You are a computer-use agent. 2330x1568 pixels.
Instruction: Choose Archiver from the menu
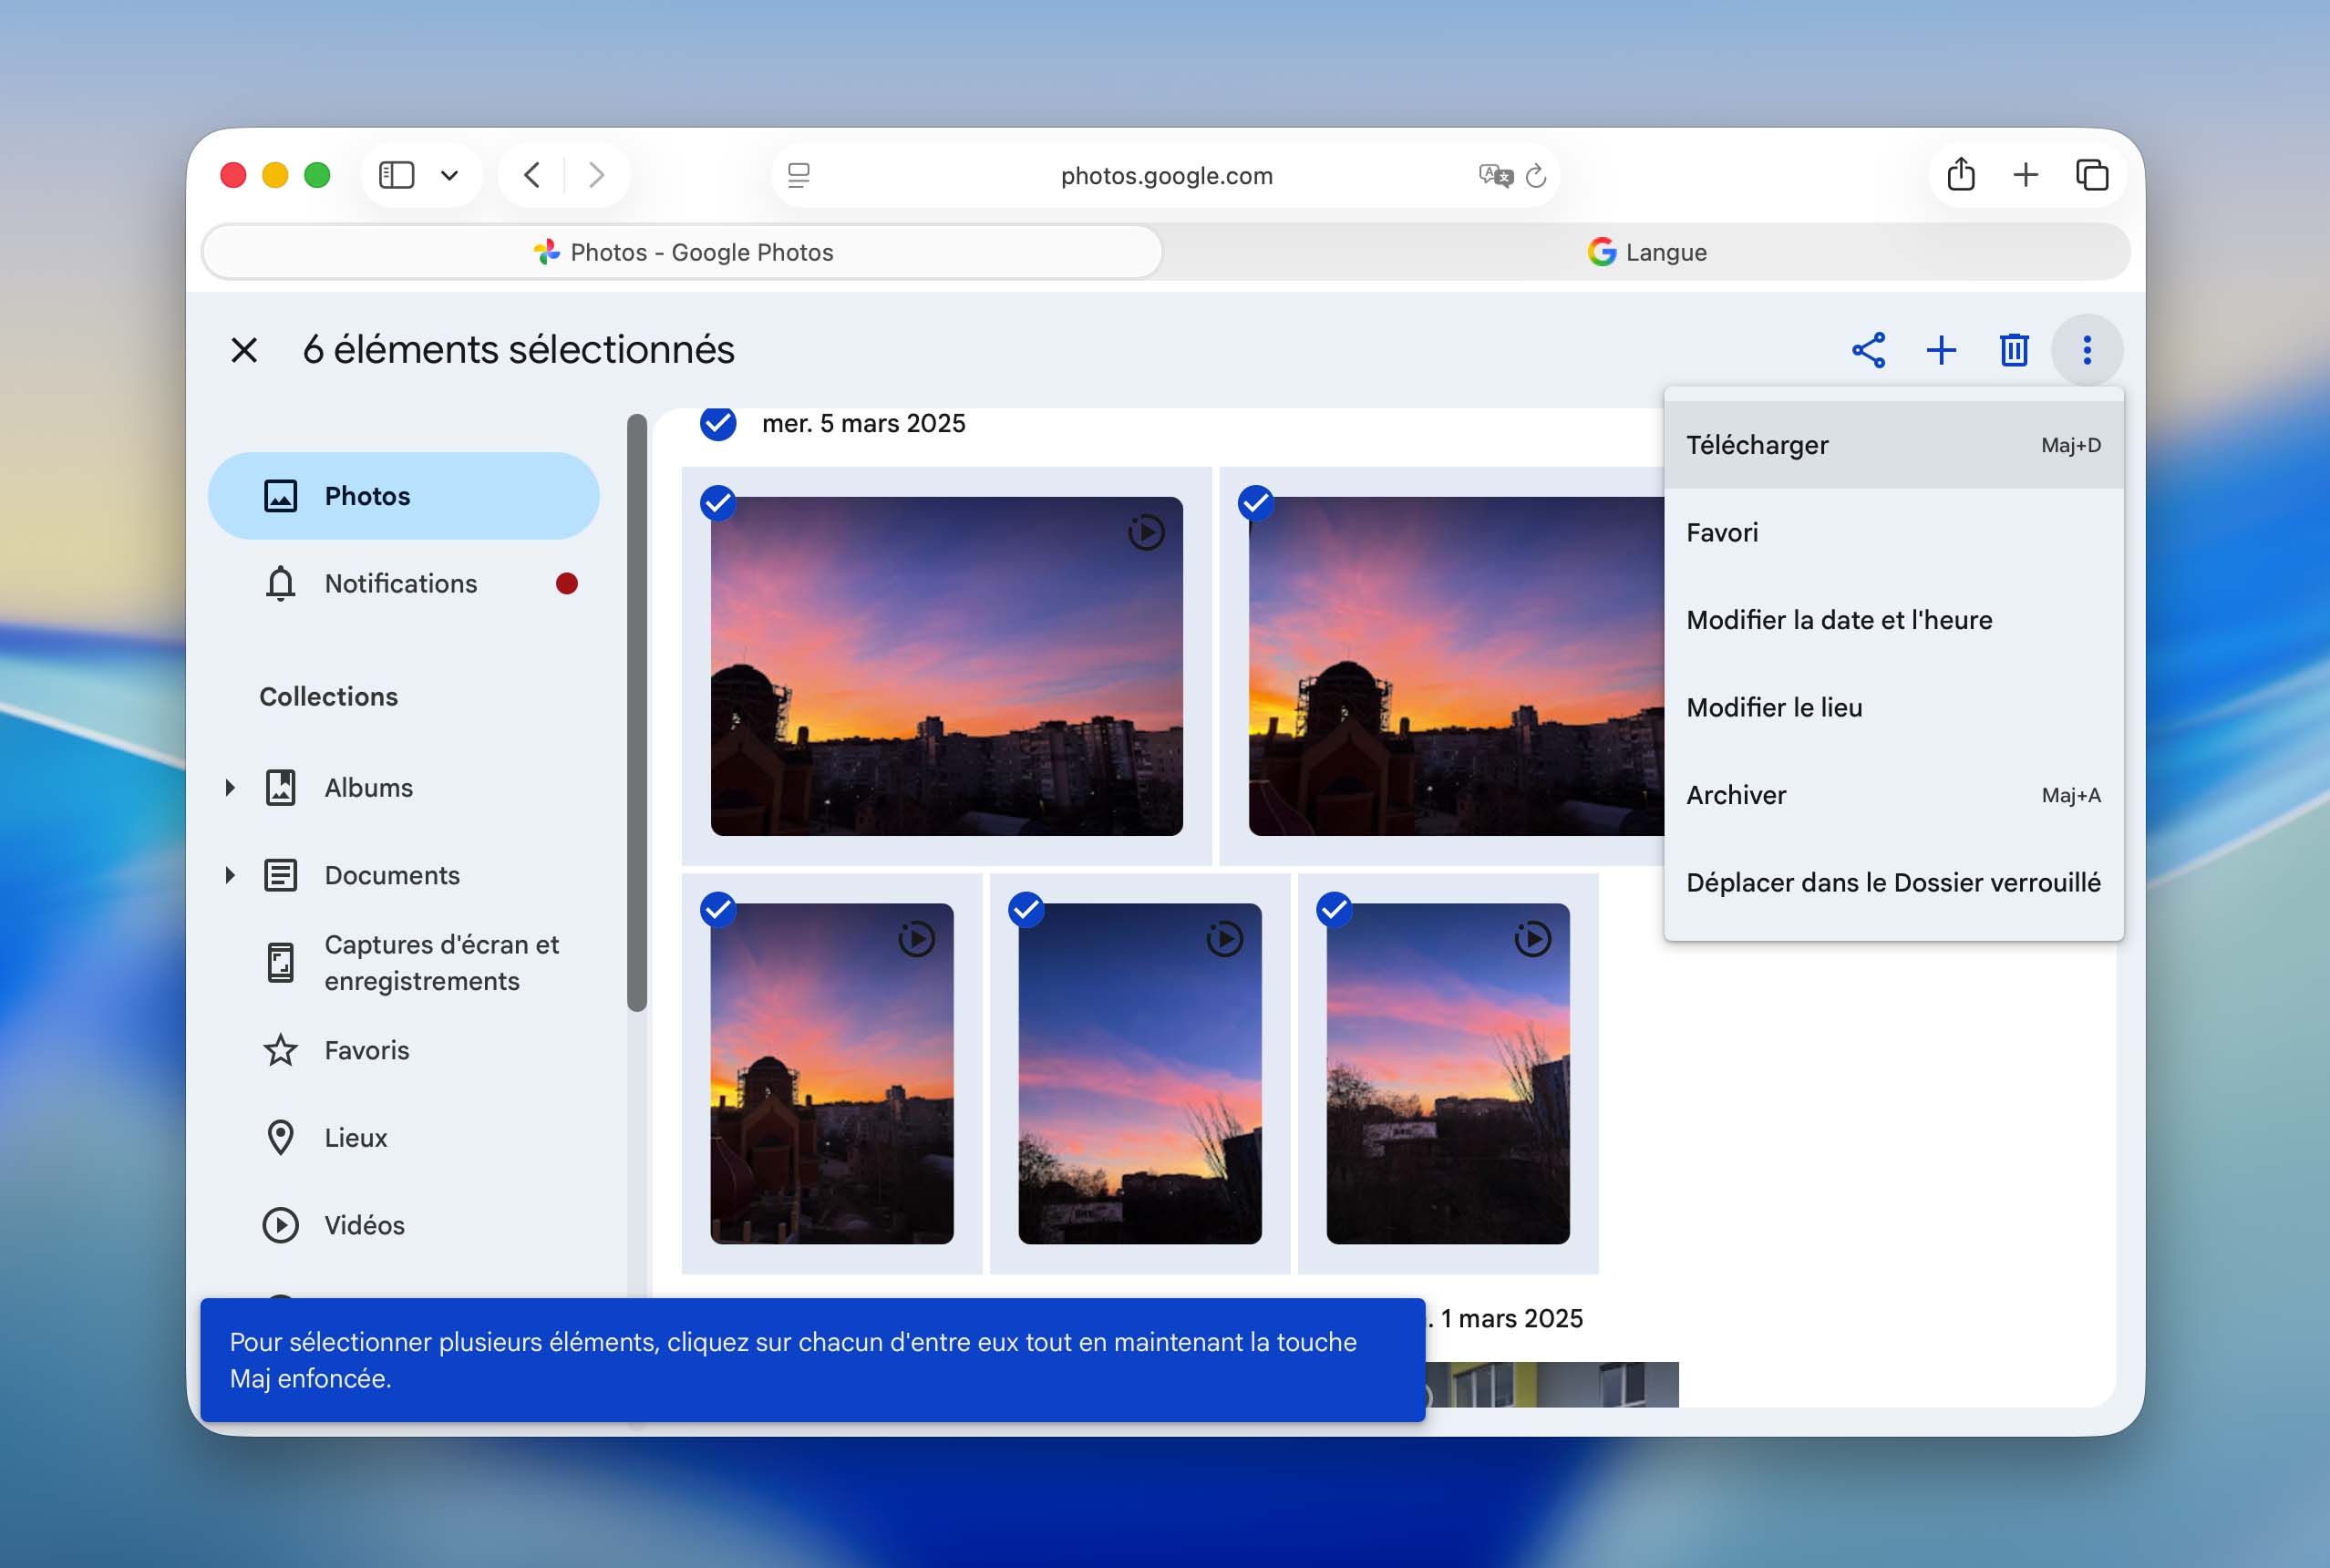pos(1893,795)
